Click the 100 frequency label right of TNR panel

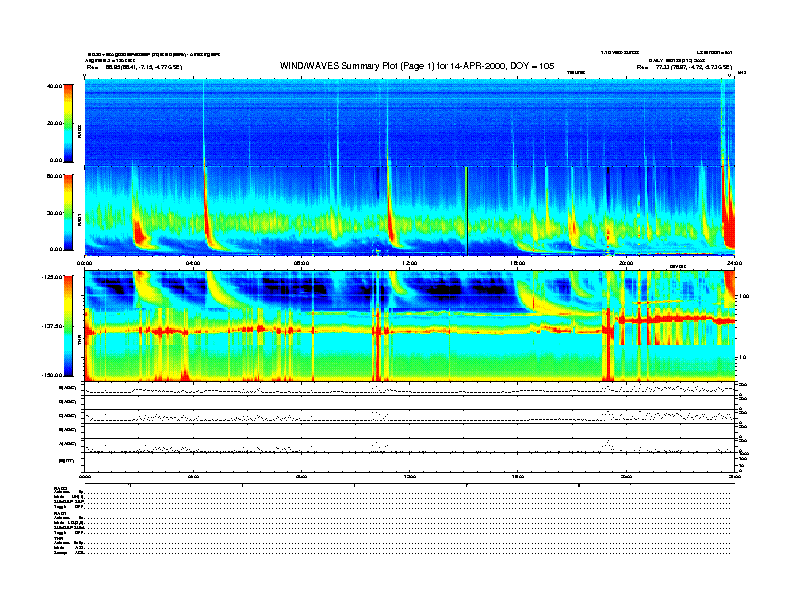744,296
